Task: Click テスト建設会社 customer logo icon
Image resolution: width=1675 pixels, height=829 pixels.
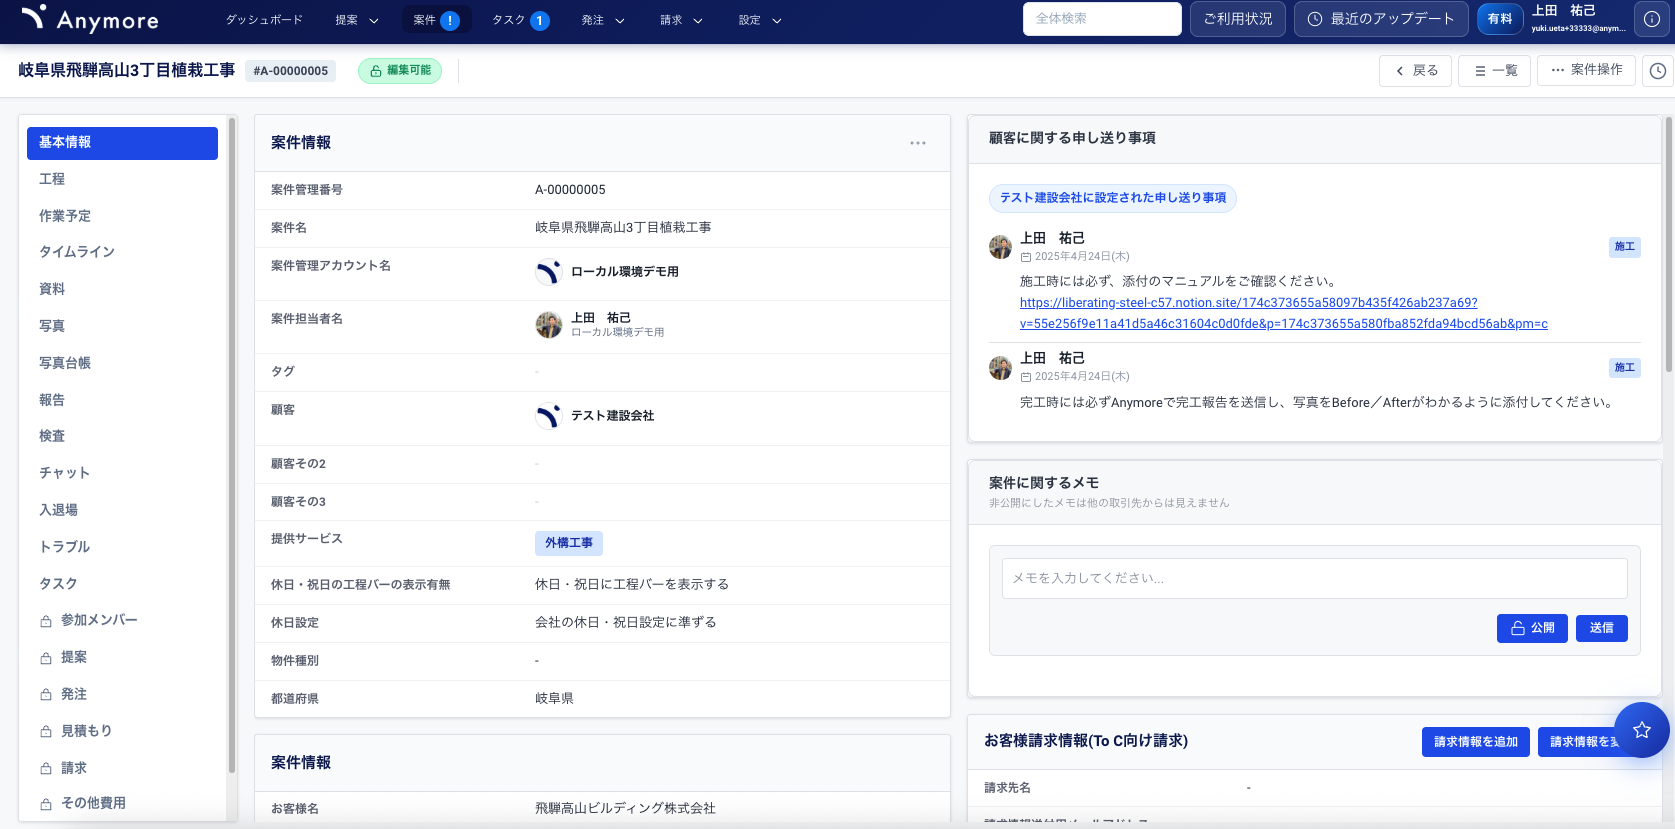Action: point(548,416)
